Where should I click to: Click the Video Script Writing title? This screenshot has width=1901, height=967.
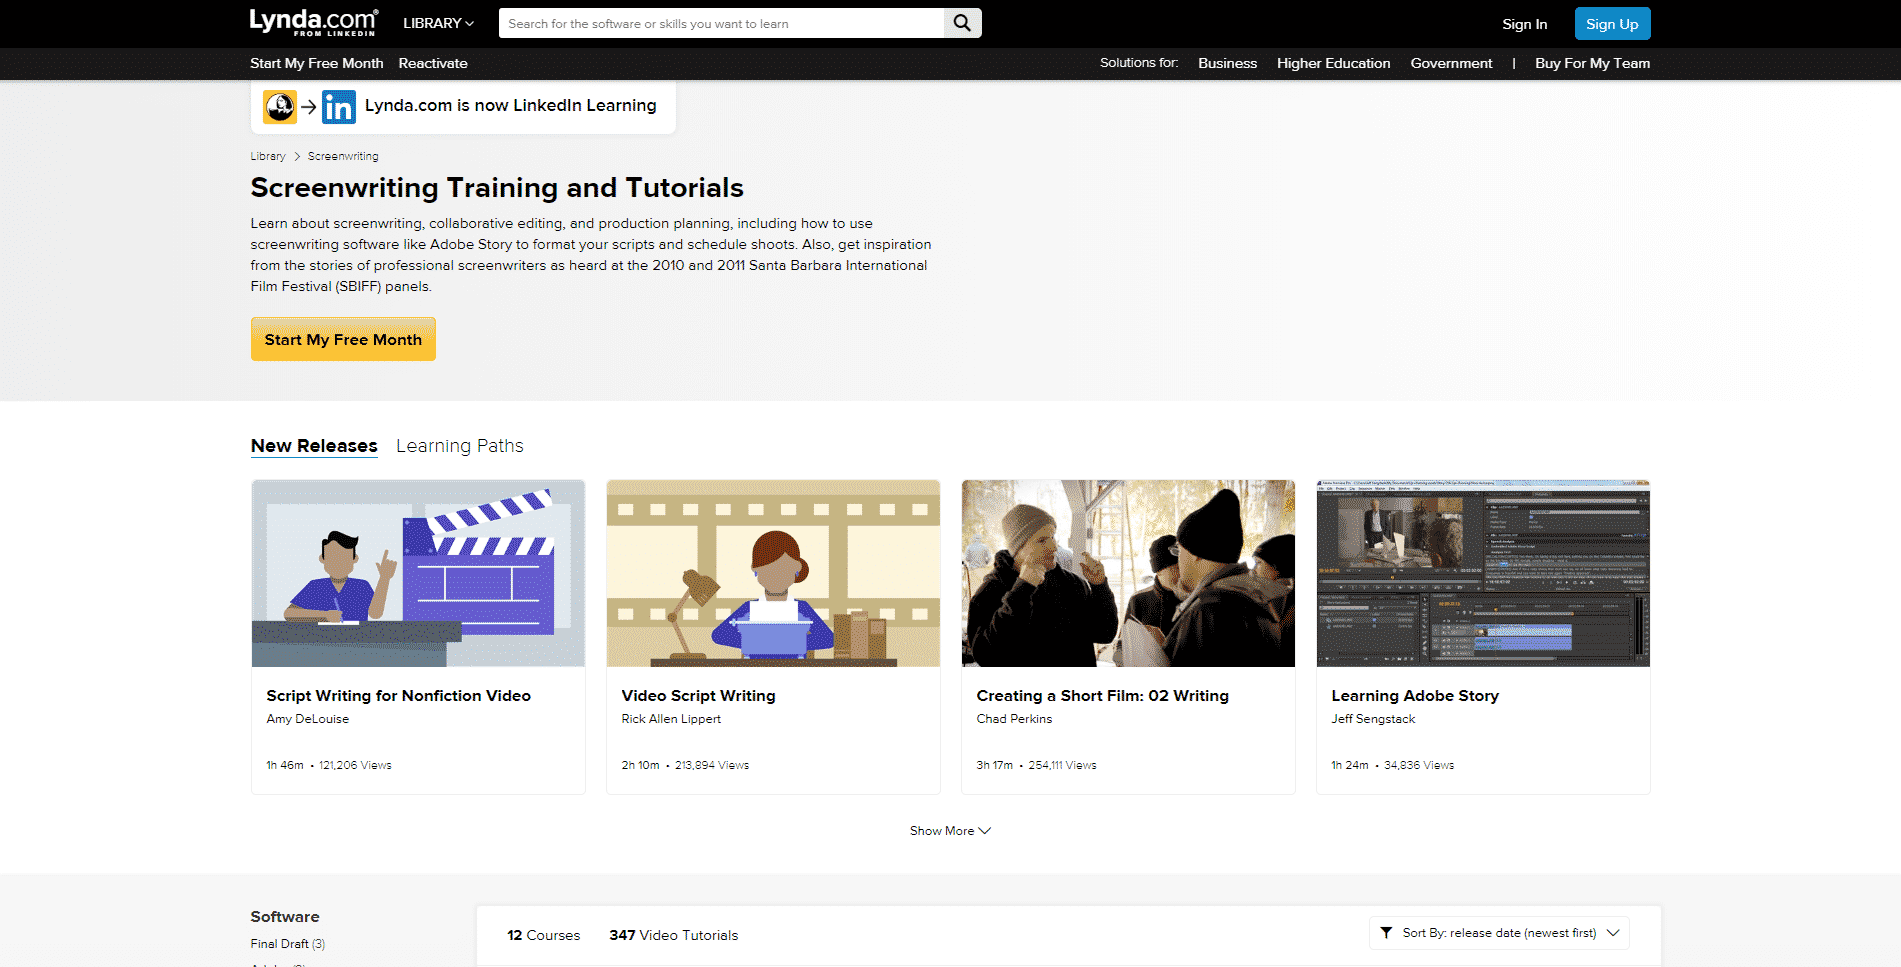click(698, 696)
